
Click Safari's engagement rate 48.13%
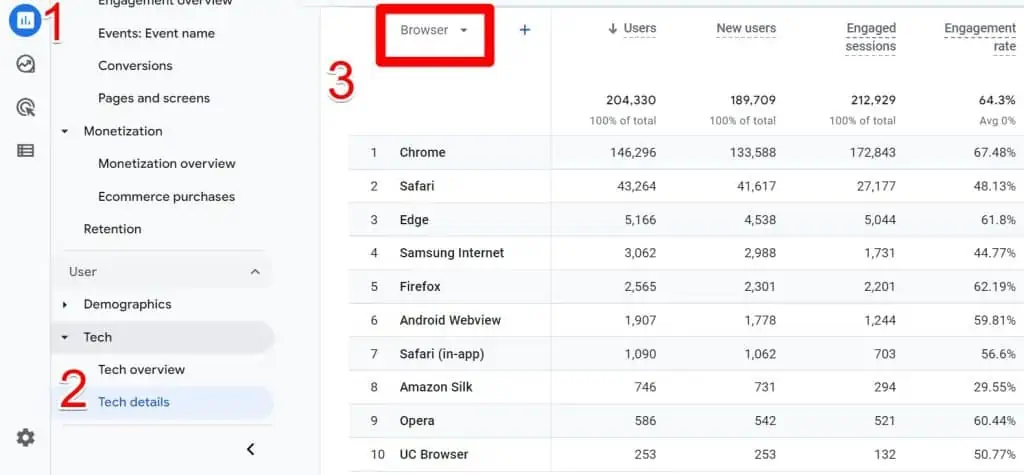pos(993,186)
